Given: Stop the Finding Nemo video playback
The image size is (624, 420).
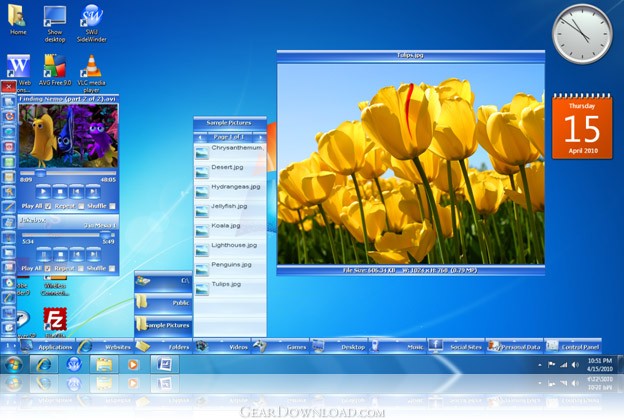Looking at the screenshot, I should pyautogui.click(x=60, y=191).
